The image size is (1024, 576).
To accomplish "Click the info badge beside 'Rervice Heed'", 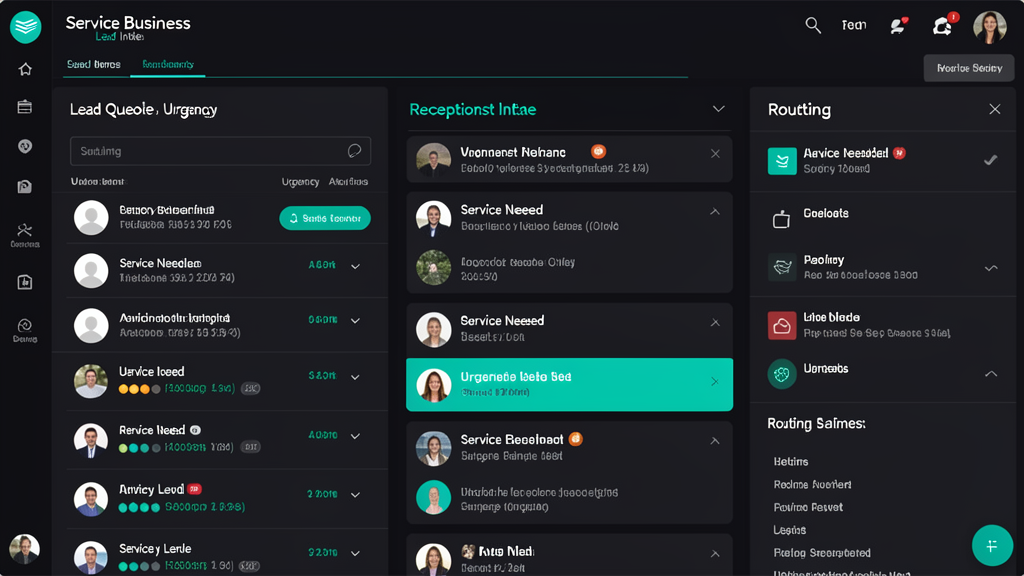I will click(x=195, y=430).
